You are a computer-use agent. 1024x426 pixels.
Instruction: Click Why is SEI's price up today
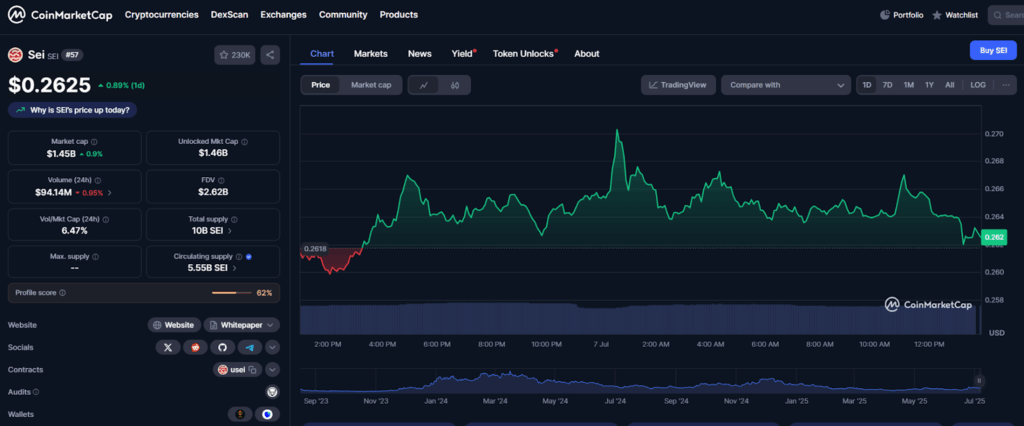pyautogui.click(x=72, y=110)
